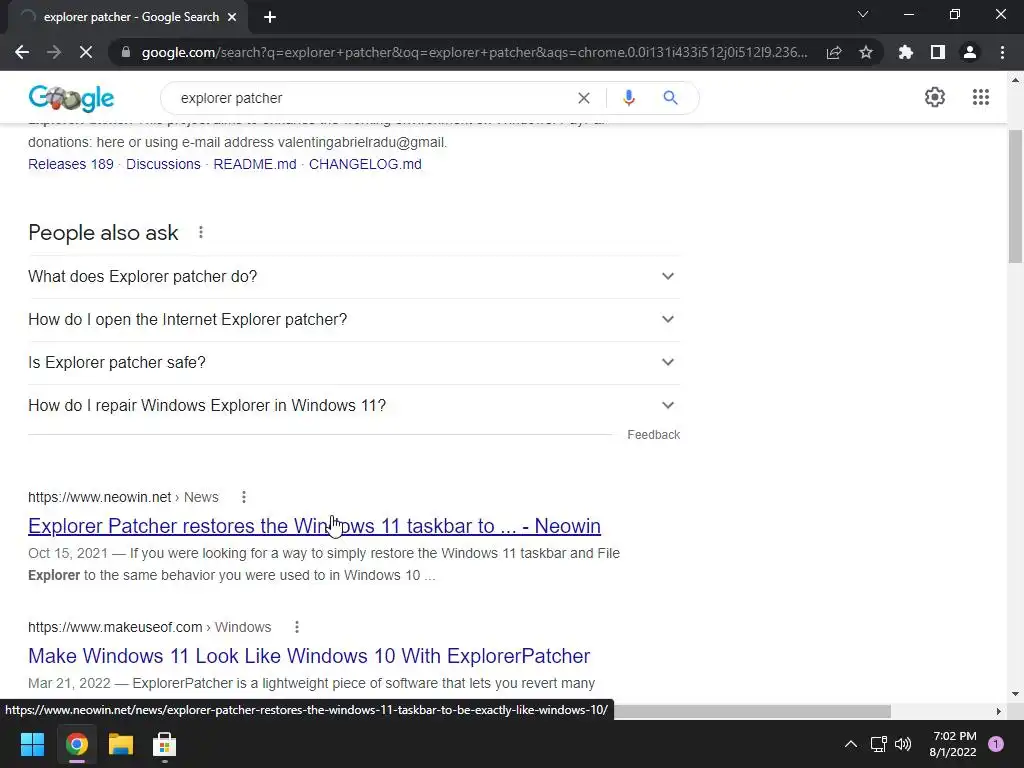Click the address bar URL
Viewport: 1024px width, 768px height.
tap(474, 52)
